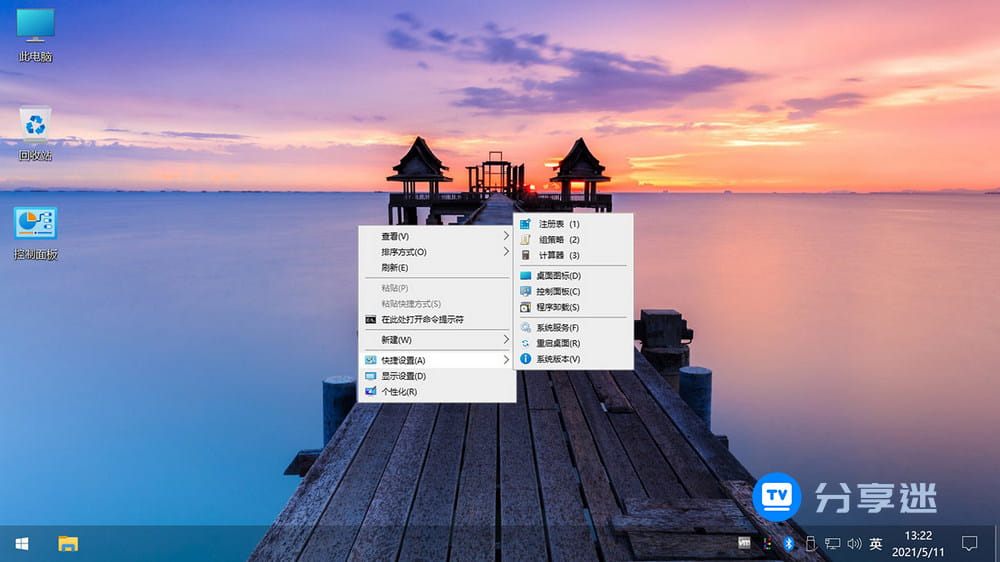The width and height of the screenshot is (1000, 562).
Task: Open File Explorer from the taskbar
Action: pyautogui.click(x=68, y=544)
